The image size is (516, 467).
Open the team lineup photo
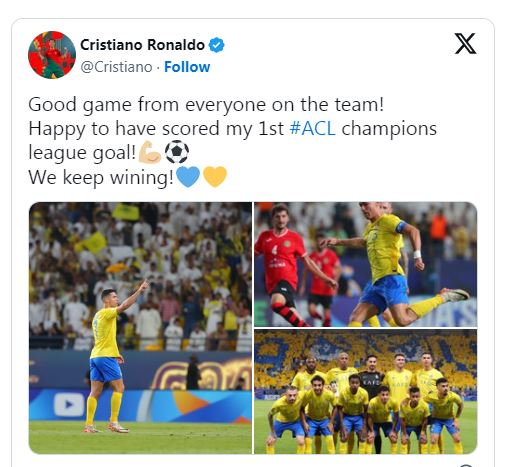click(x=366, y=392)
